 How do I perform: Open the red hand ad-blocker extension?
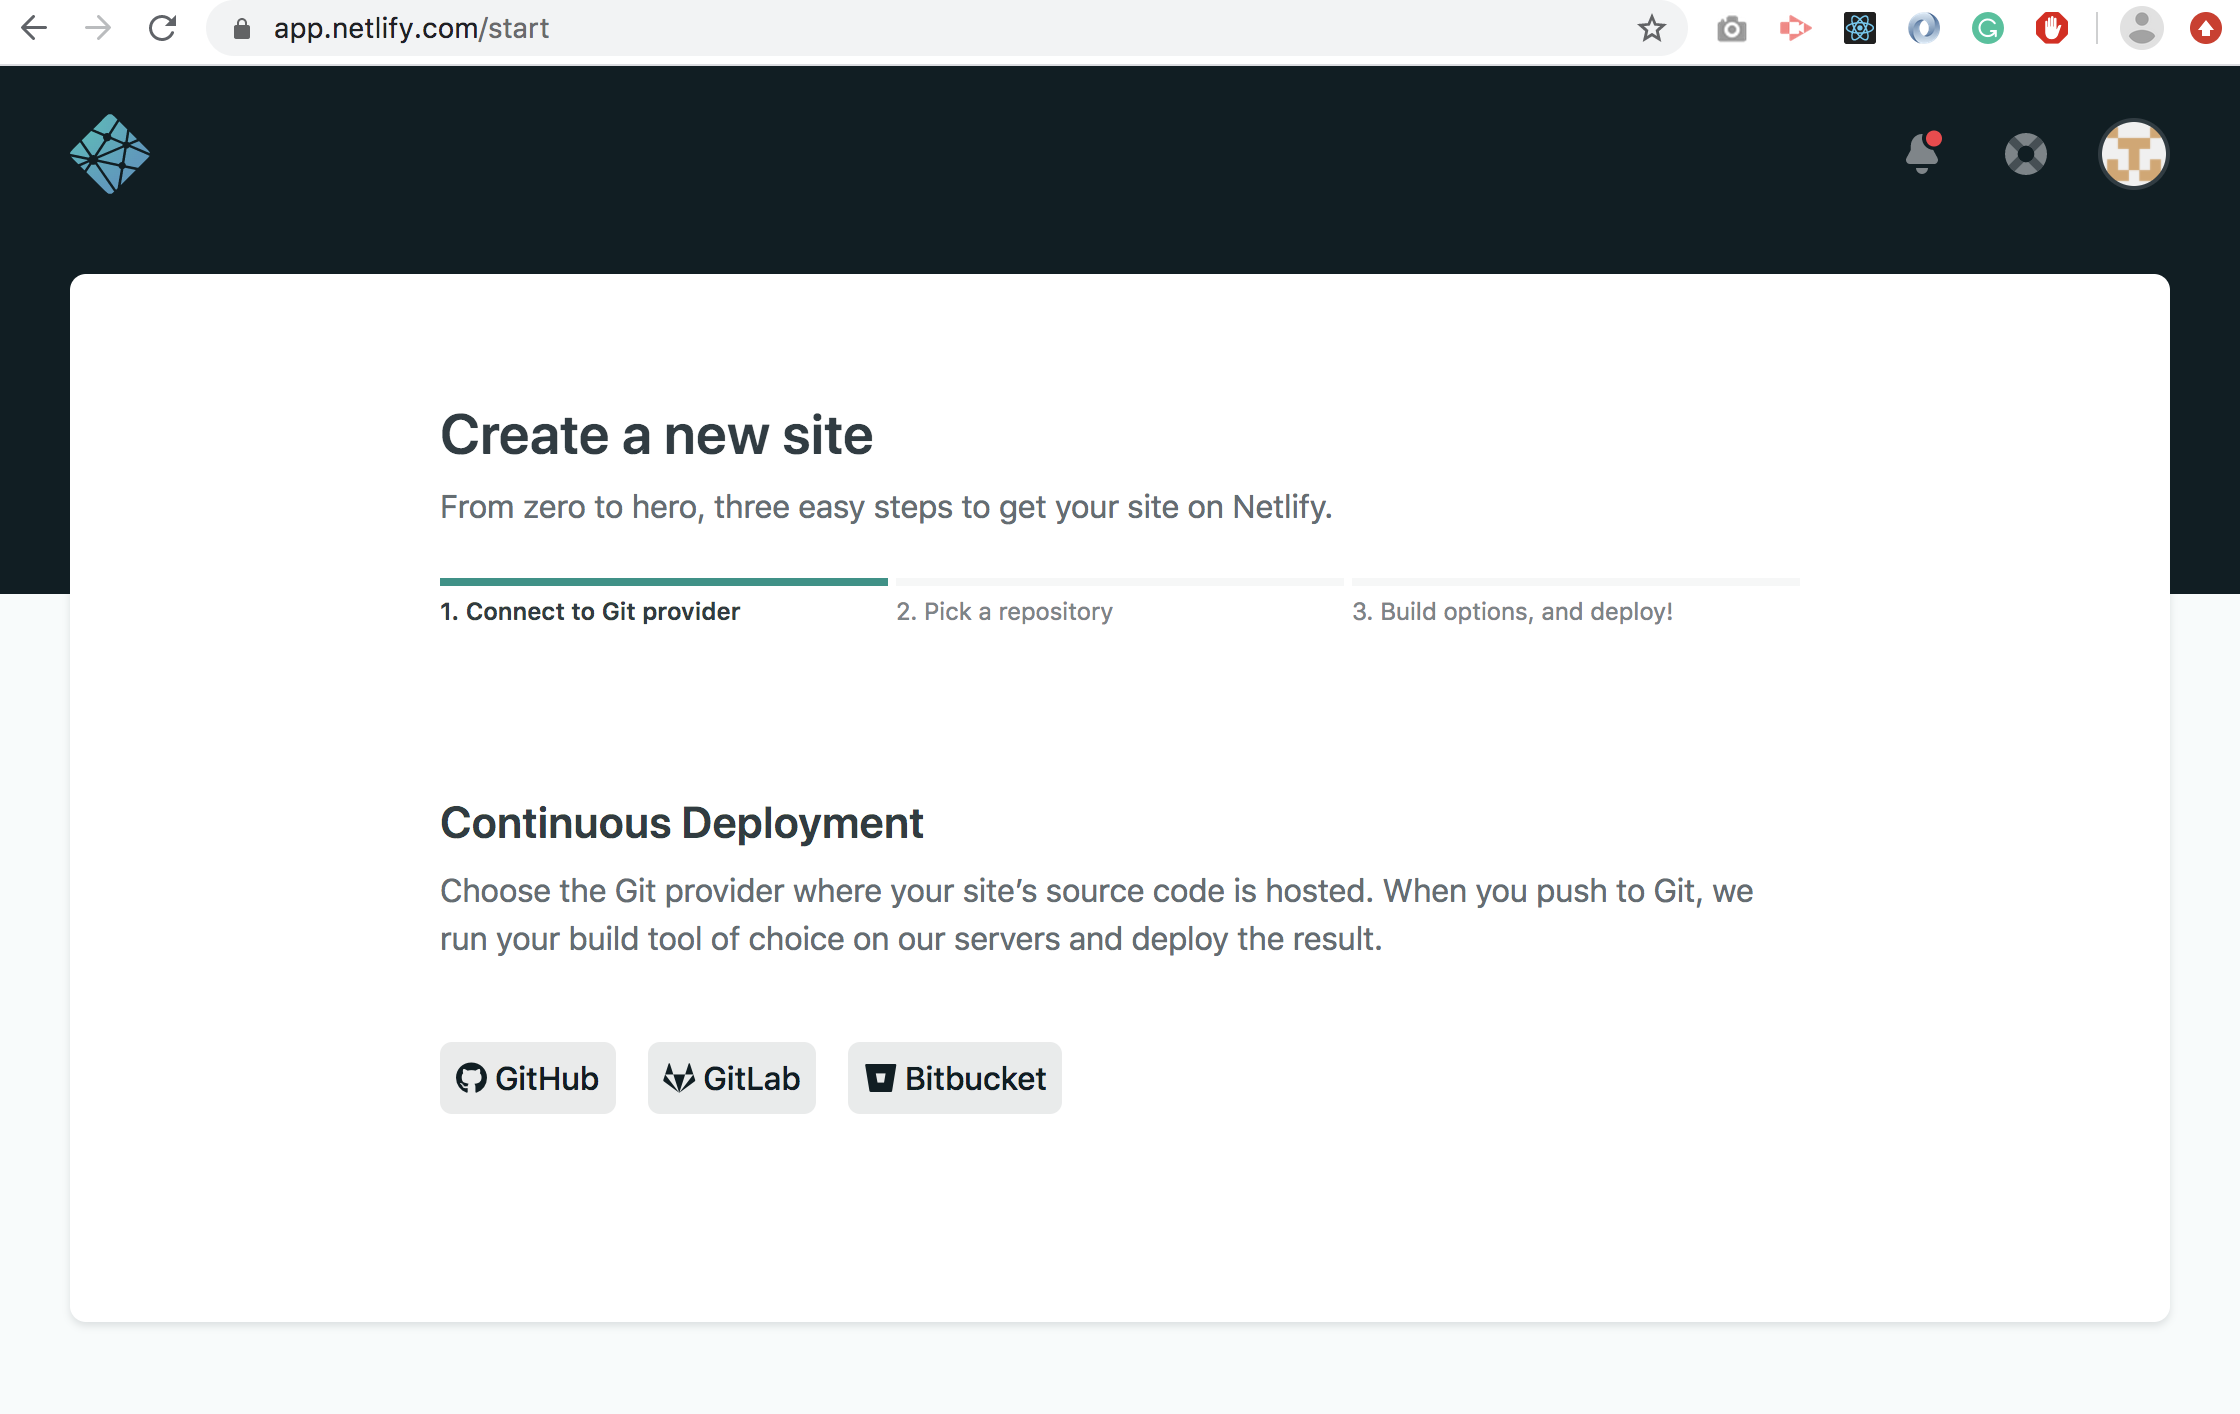(x=2052, y=28)
